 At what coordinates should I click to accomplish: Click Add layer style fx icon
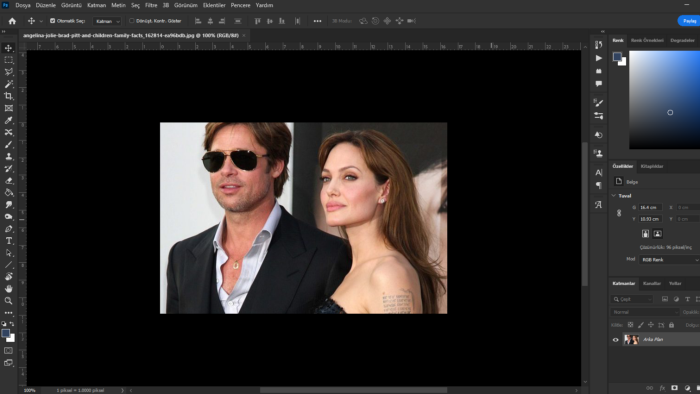[662, 388]
